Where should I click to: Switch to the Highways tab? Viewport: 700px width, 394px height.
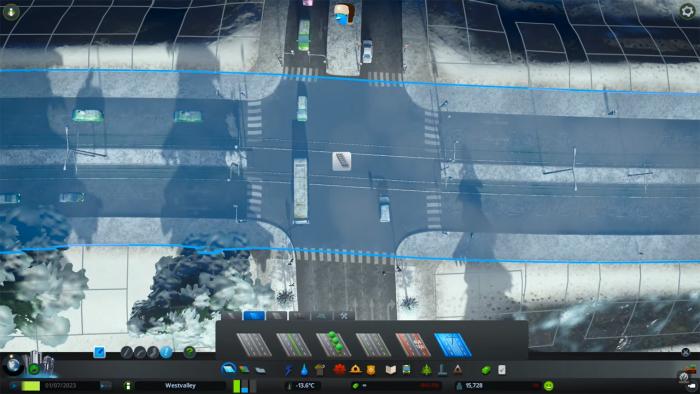tap(299, 315)
